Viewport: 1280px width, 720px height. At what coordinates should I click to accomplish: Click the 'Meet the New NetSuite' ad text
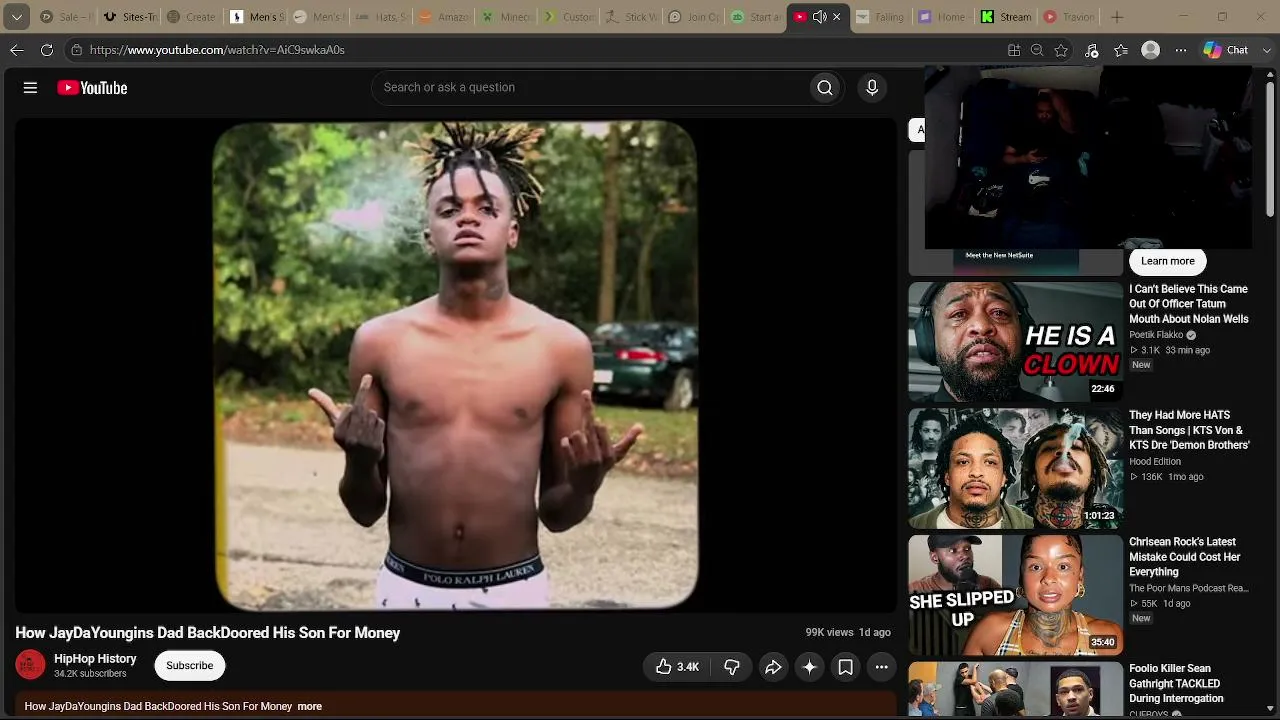click(x=999, y=255)
